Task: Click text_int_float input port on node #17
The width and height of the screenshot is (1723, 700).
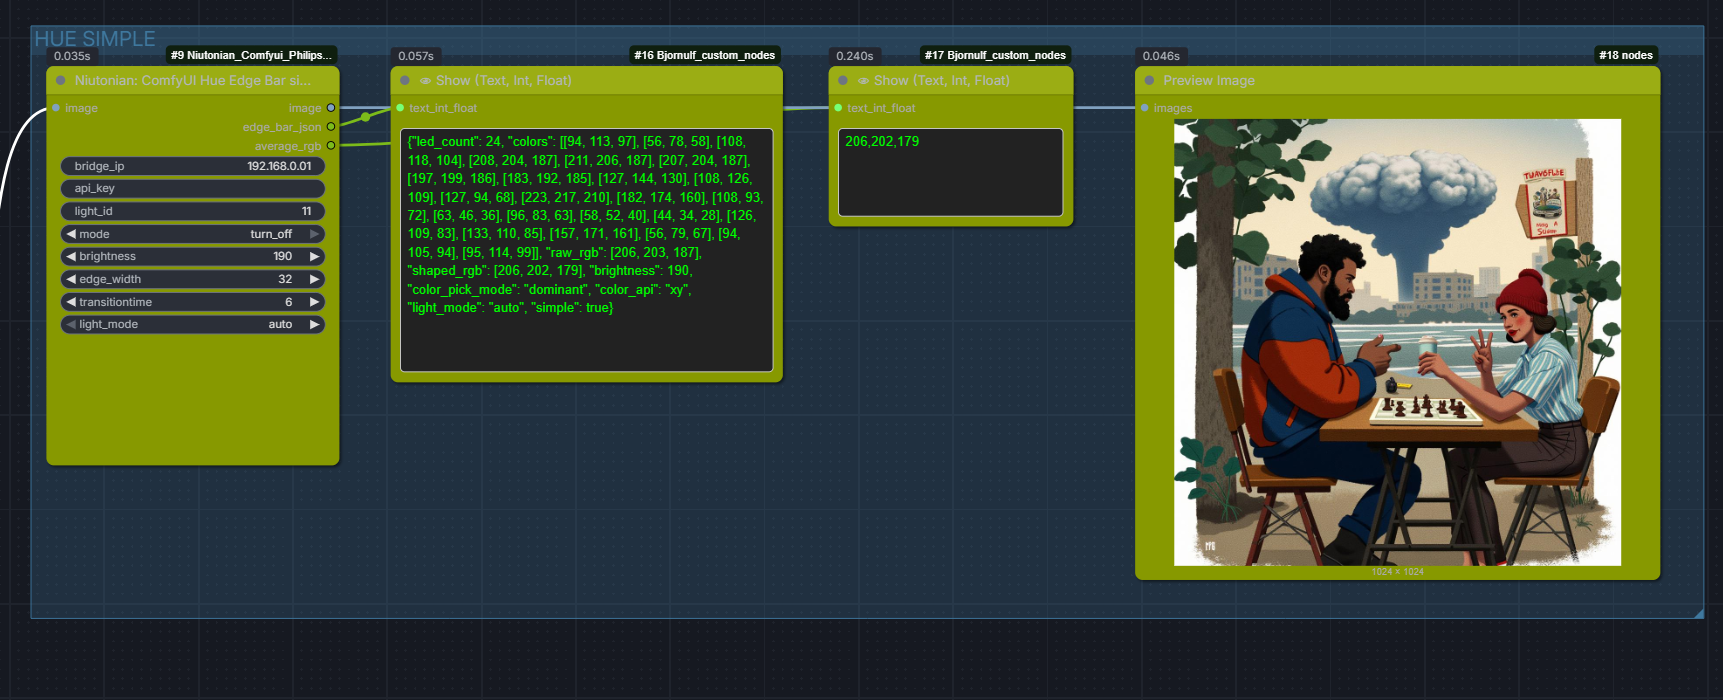Action: point(838,108)
